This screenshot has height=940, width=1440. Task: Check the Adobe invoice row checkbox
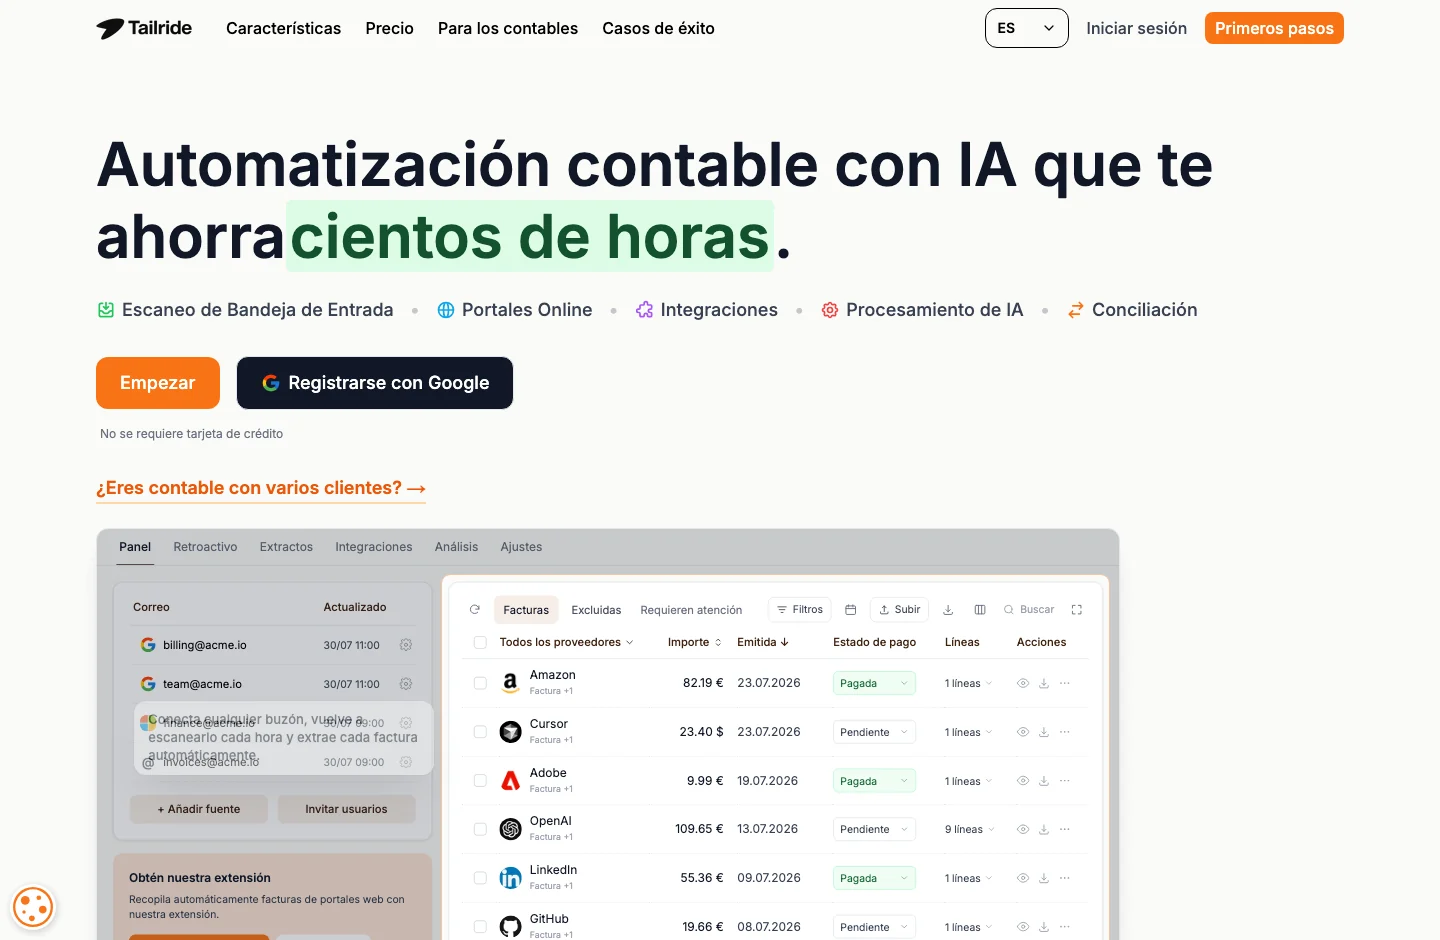pyautogui.click(x=480, y=781)
